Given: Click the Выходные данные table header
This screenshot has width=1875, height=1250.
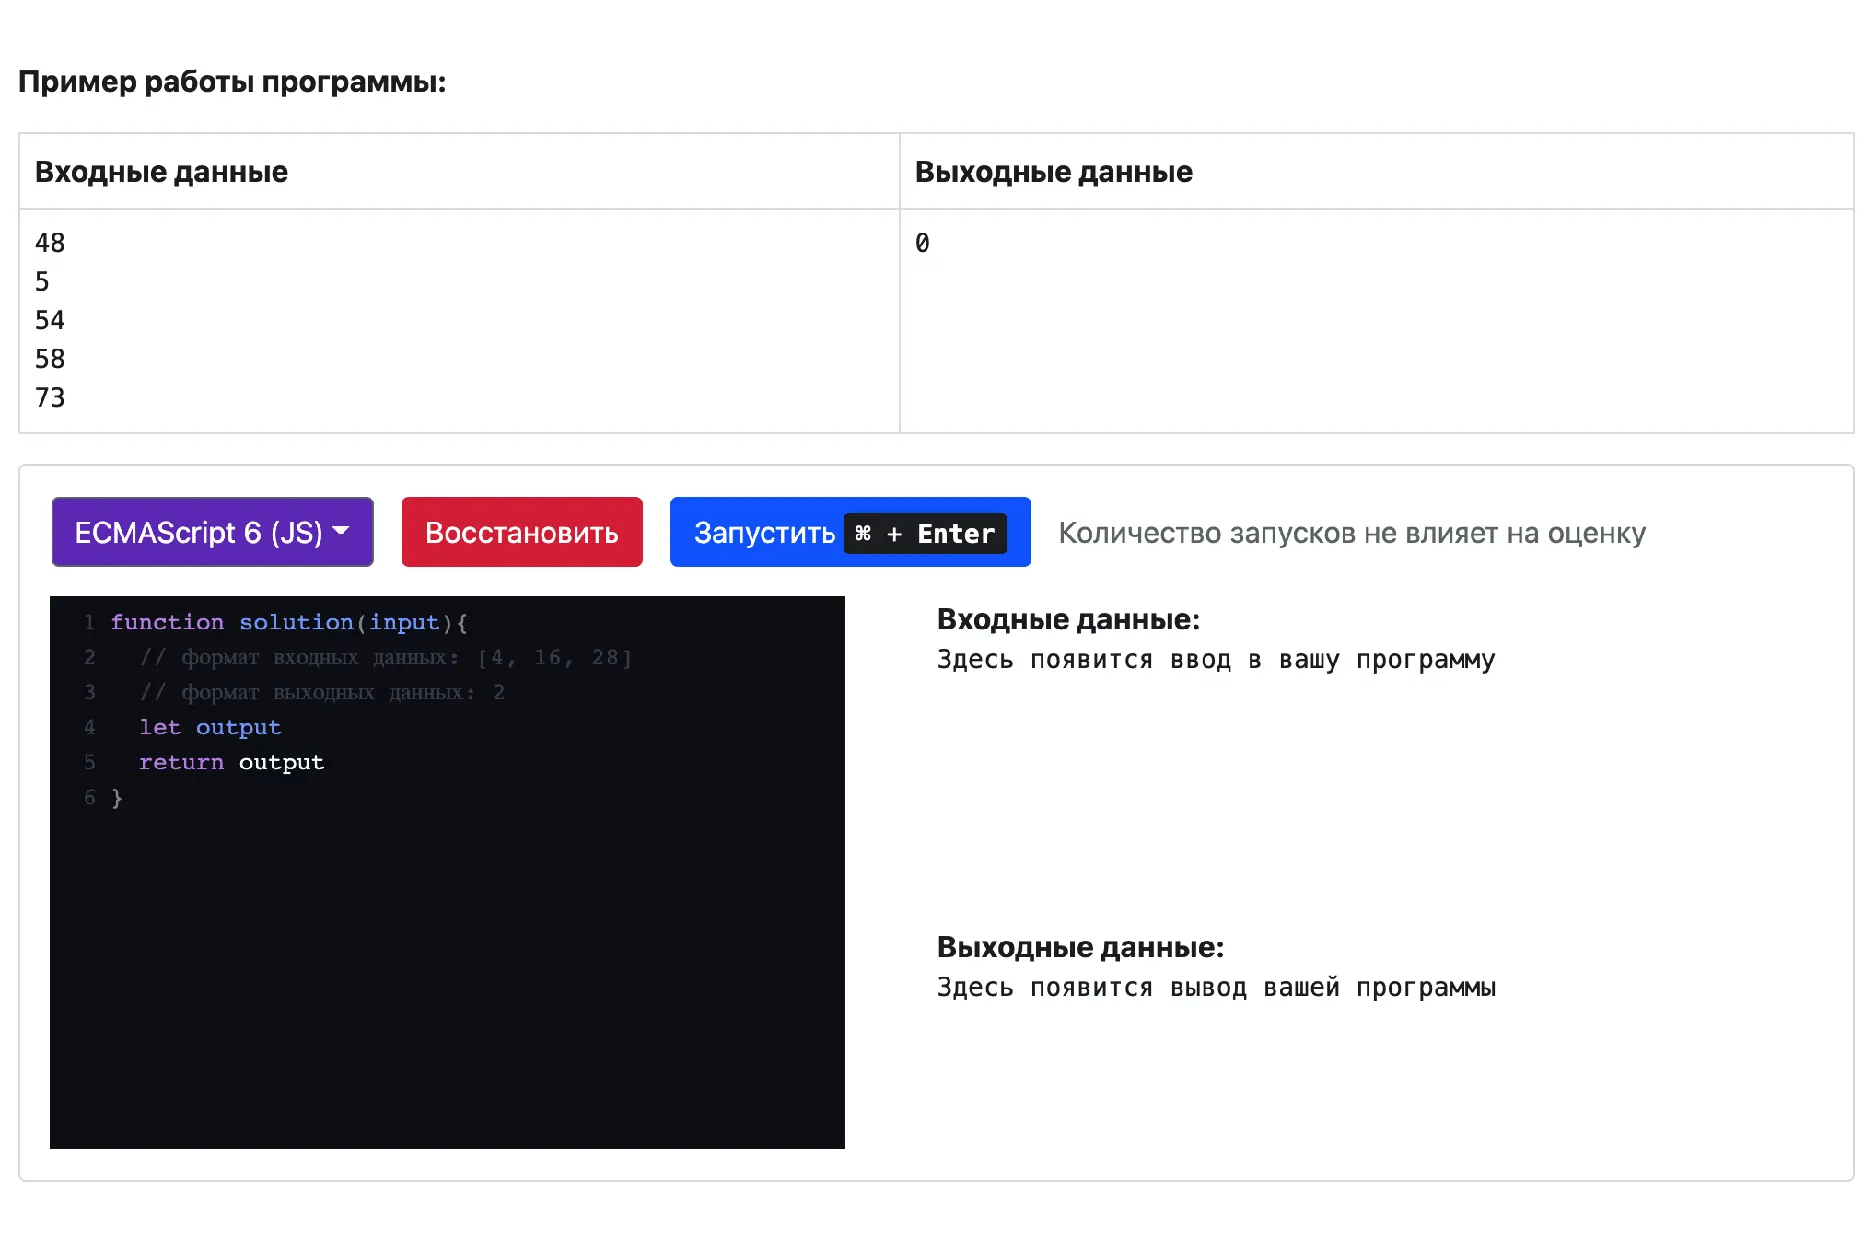Looking at the screenshot, I should (1053, 171).
